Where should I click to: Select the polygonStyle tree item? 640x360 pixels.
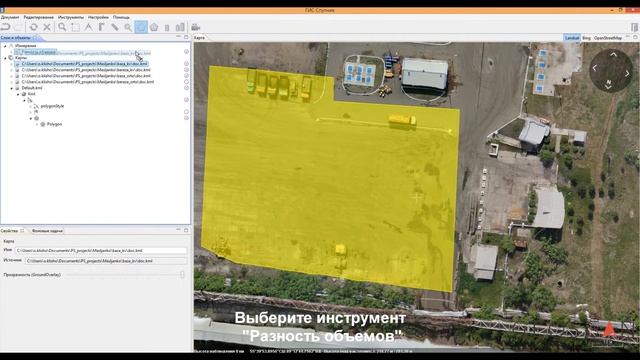(52, 106)
